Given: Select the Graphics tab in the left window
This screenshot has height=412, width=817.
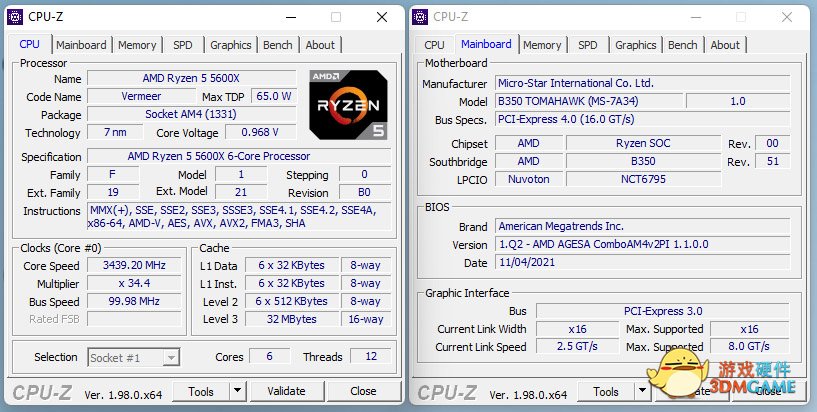Looking at the screenshot, I should 231,45.
